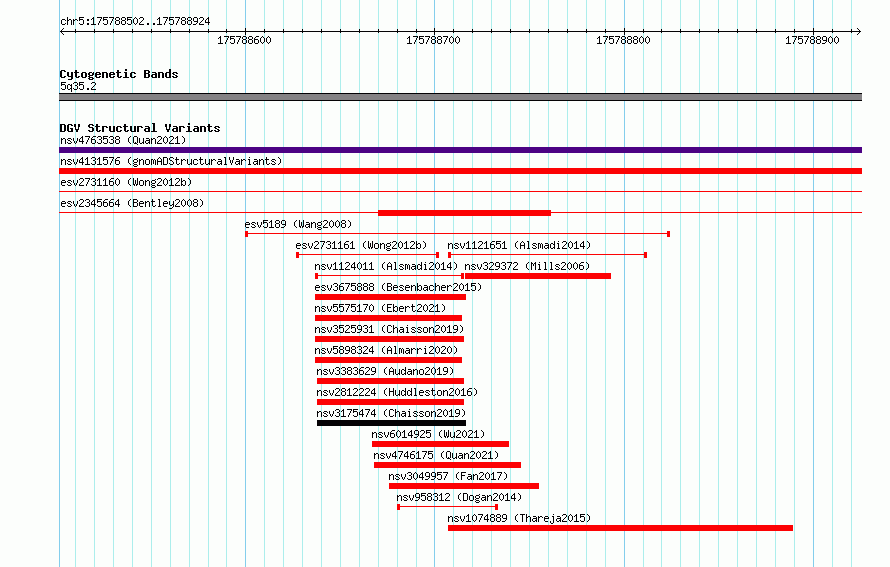Select the red nsv4131576 variant bar

[460, 171]
